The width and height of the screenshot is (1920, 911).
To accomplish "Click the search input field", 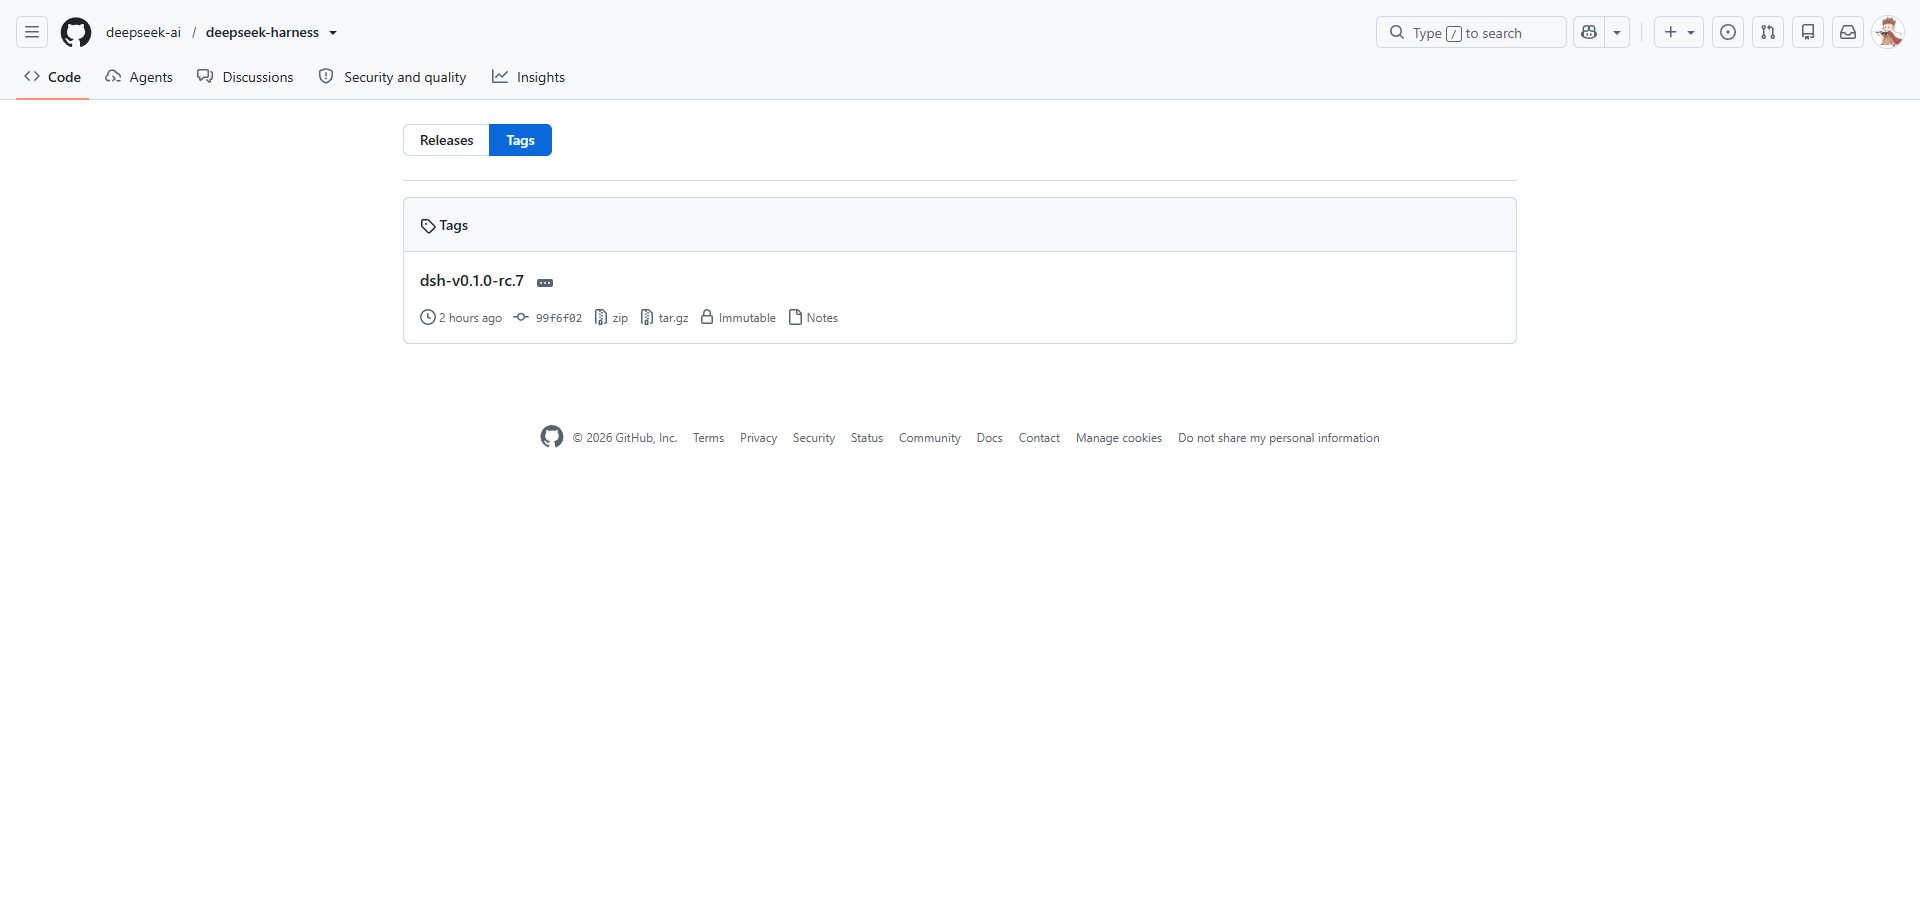I will pos(1471,32).
